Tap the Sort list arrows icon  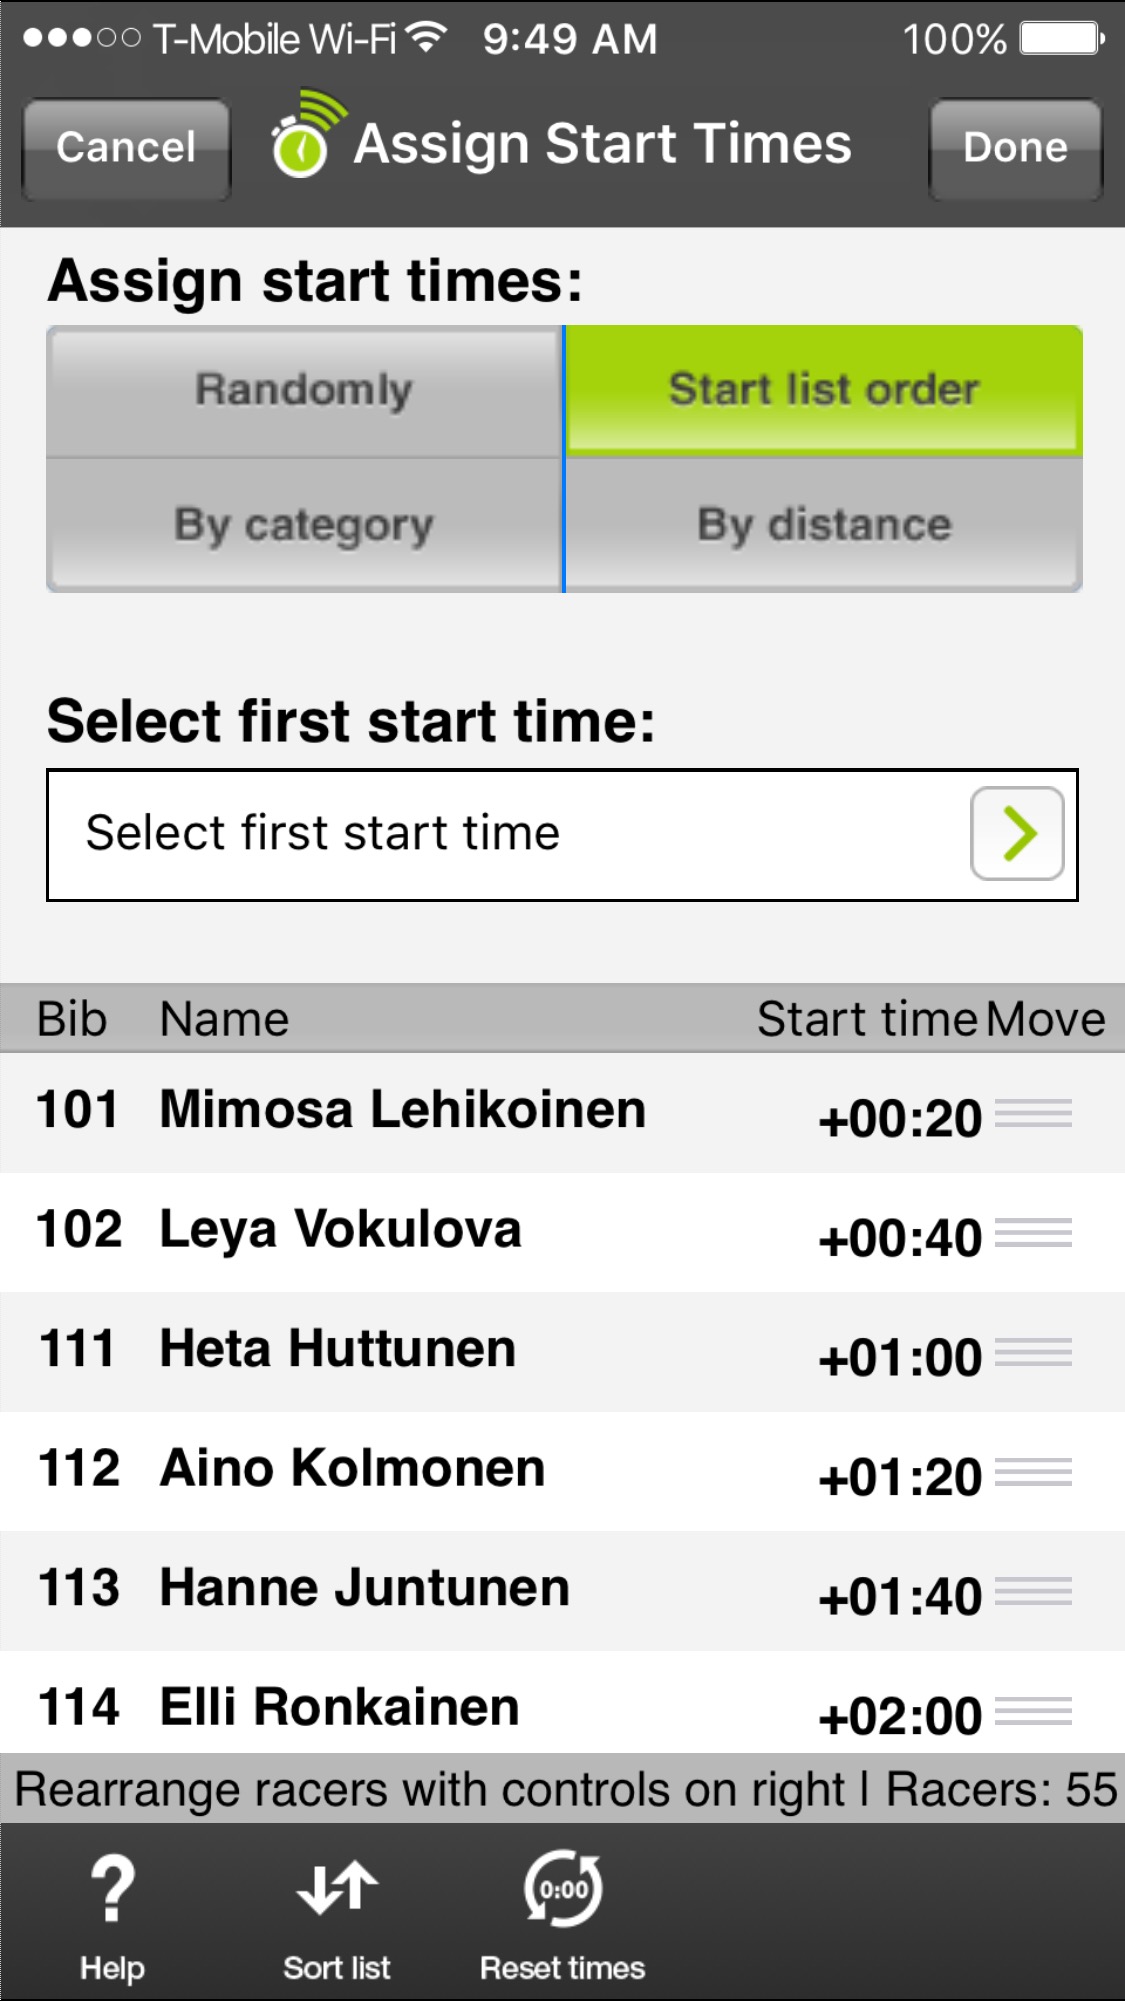coord(337,1889)
